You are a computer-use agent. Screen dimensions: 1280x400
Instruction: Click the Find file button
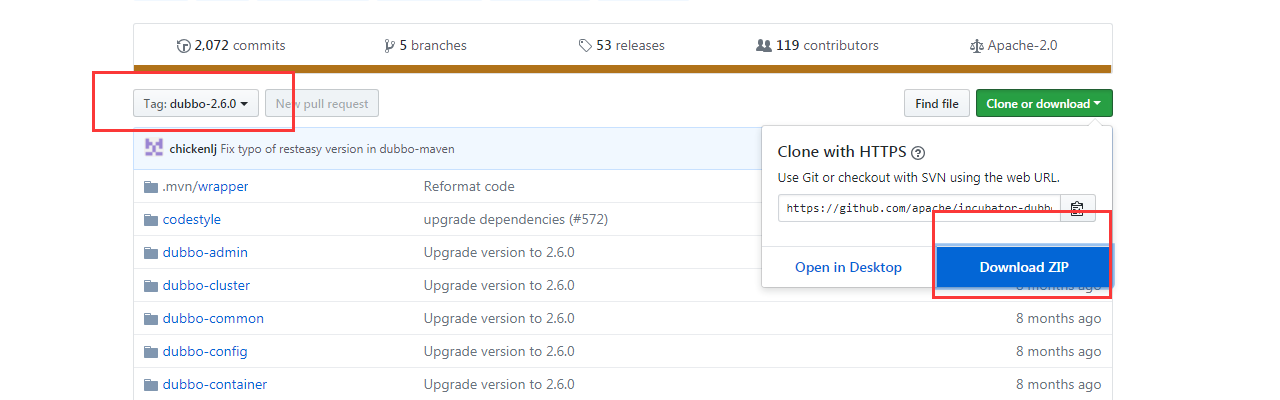pyautogui.click(x=936, y=103)
